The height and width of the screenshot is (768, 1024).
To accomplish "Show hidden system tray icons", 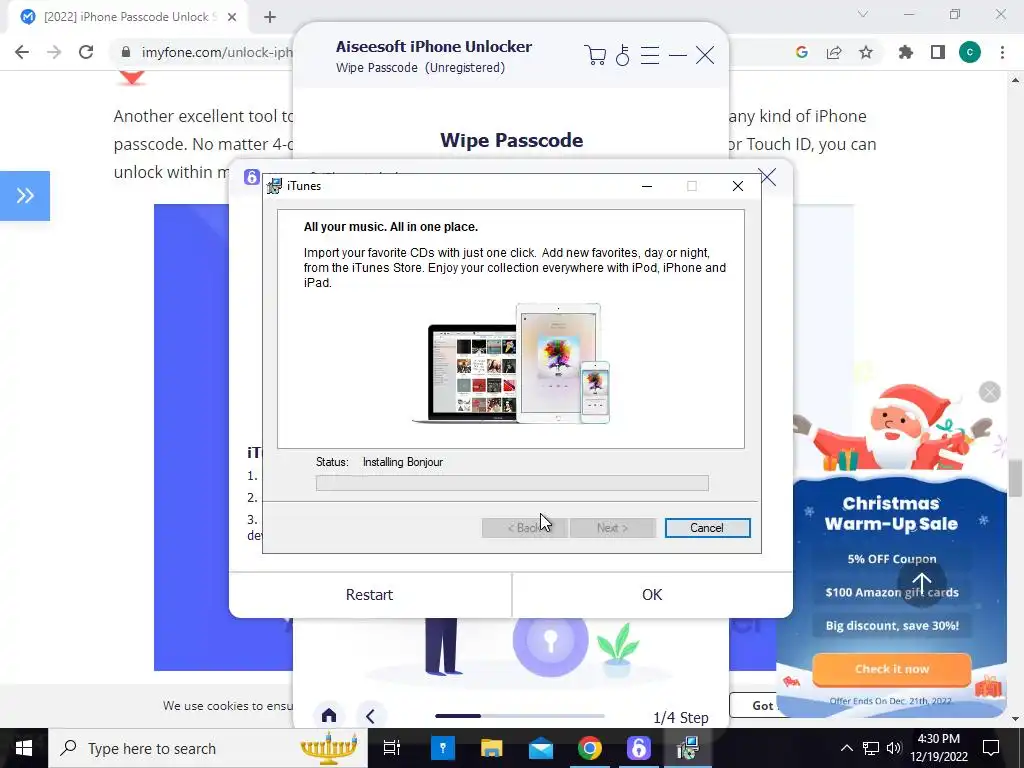I will click(x=846, y=748).
